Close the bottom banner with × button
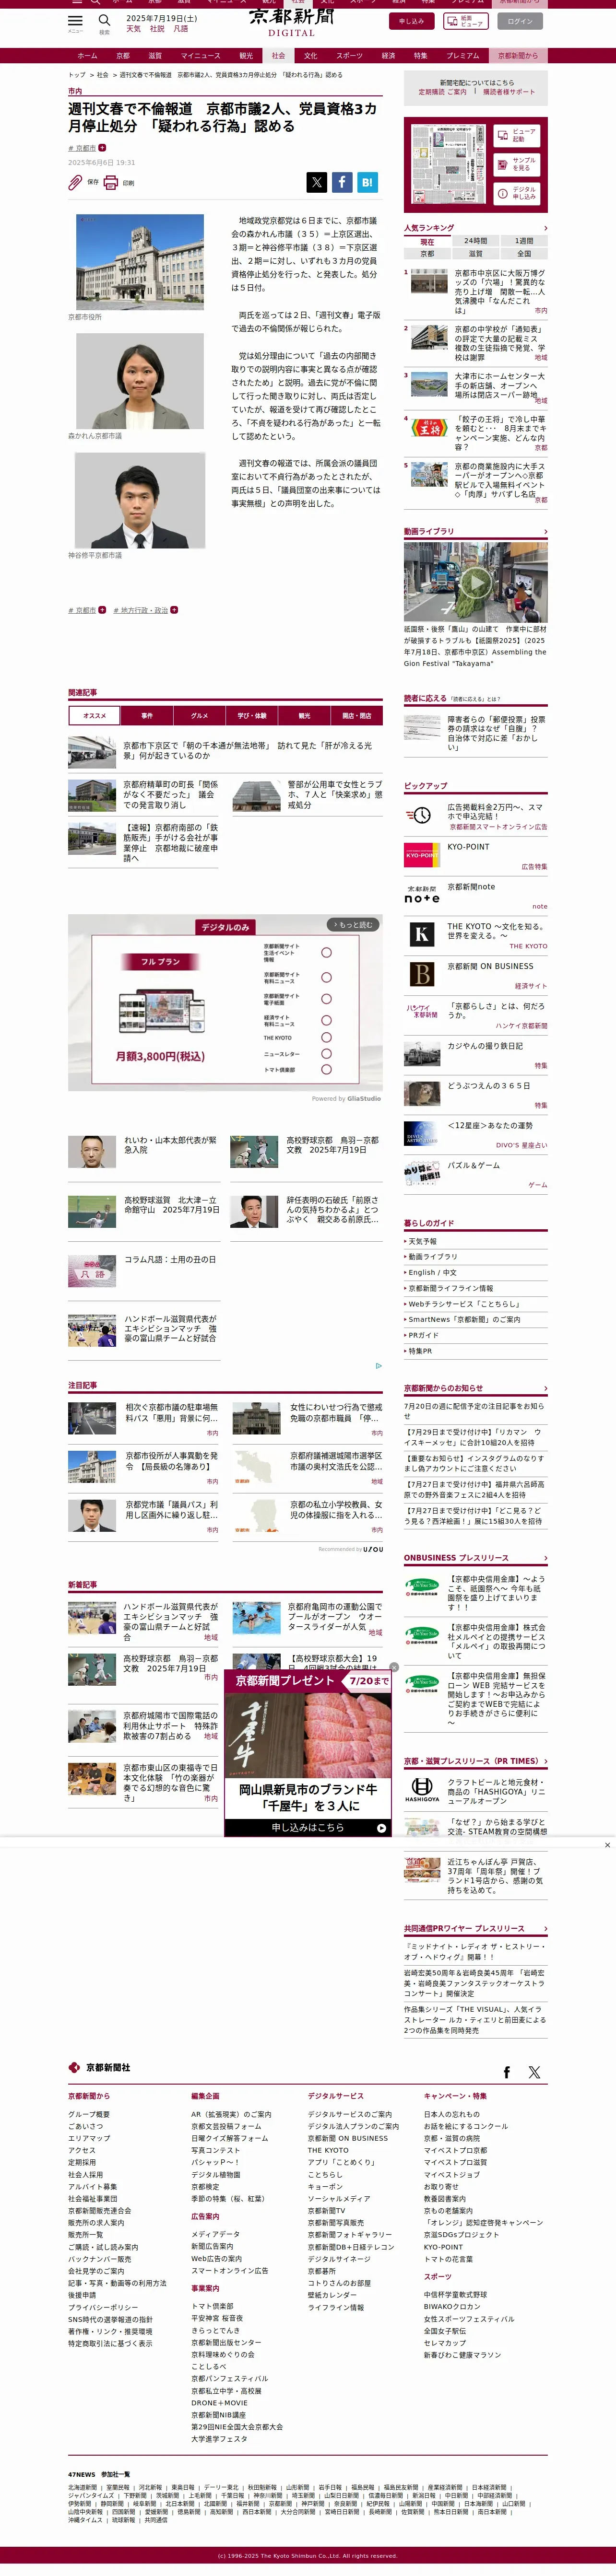This screenshot has width=616, height=2576. point(607,1845)
